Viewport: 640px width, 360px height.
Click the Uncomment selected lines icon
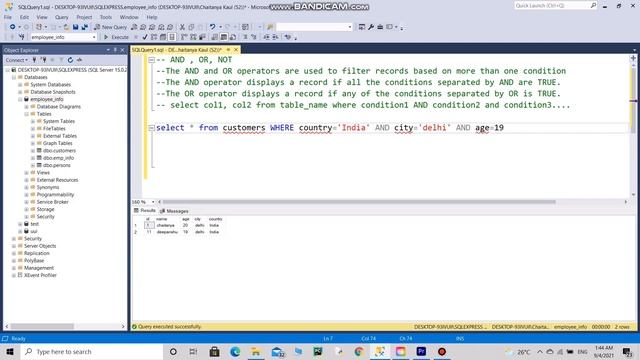click(253, 37)
